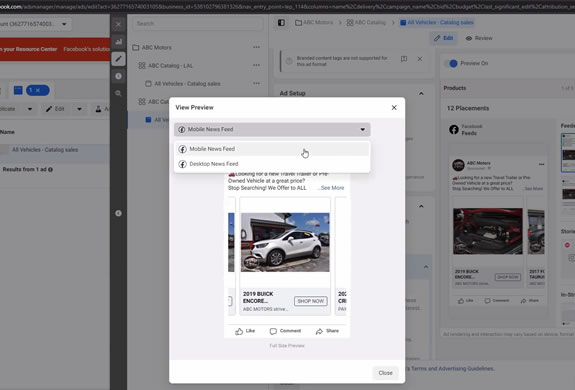Open ad options menu on ABC Motors preview post
The height and width of the screenshot is (390, 575).
pyautogui.click(x=541, y=164)
